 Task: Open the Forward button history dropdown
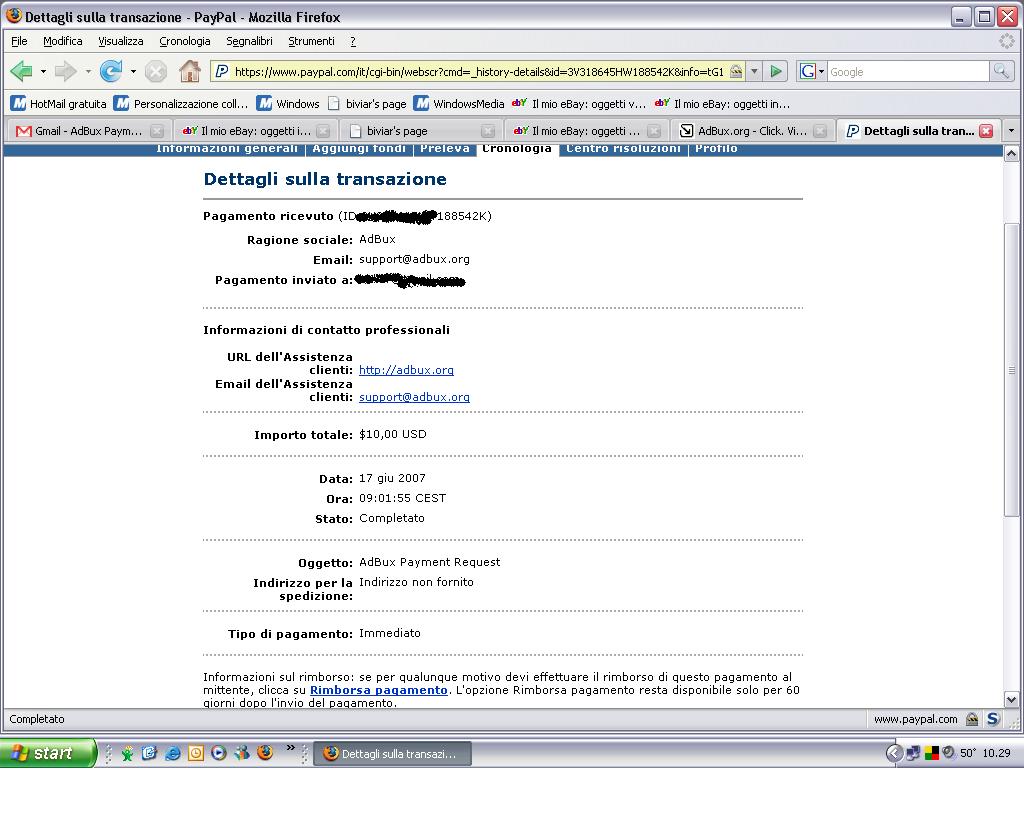(x=88, y=71)
